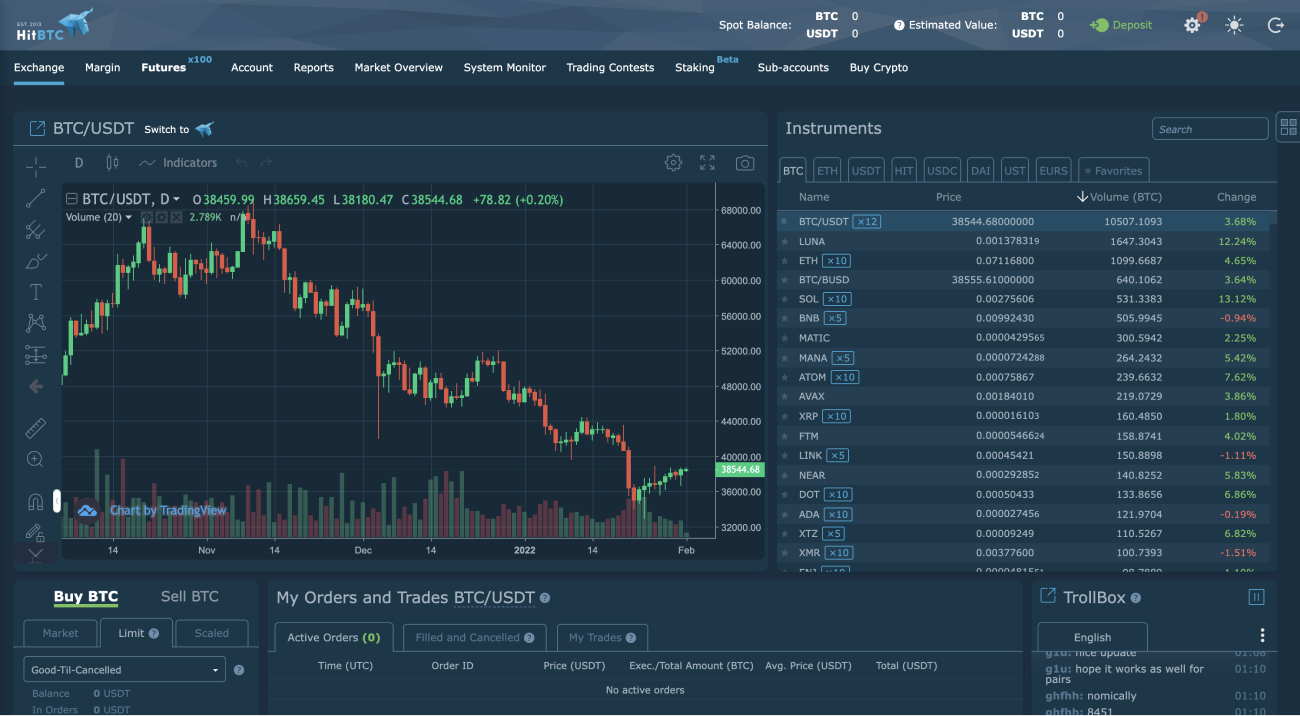This screenshot has width=1300, height=716.
Task: Select the zoom-in magnifier tool
Action: (36, 459)
